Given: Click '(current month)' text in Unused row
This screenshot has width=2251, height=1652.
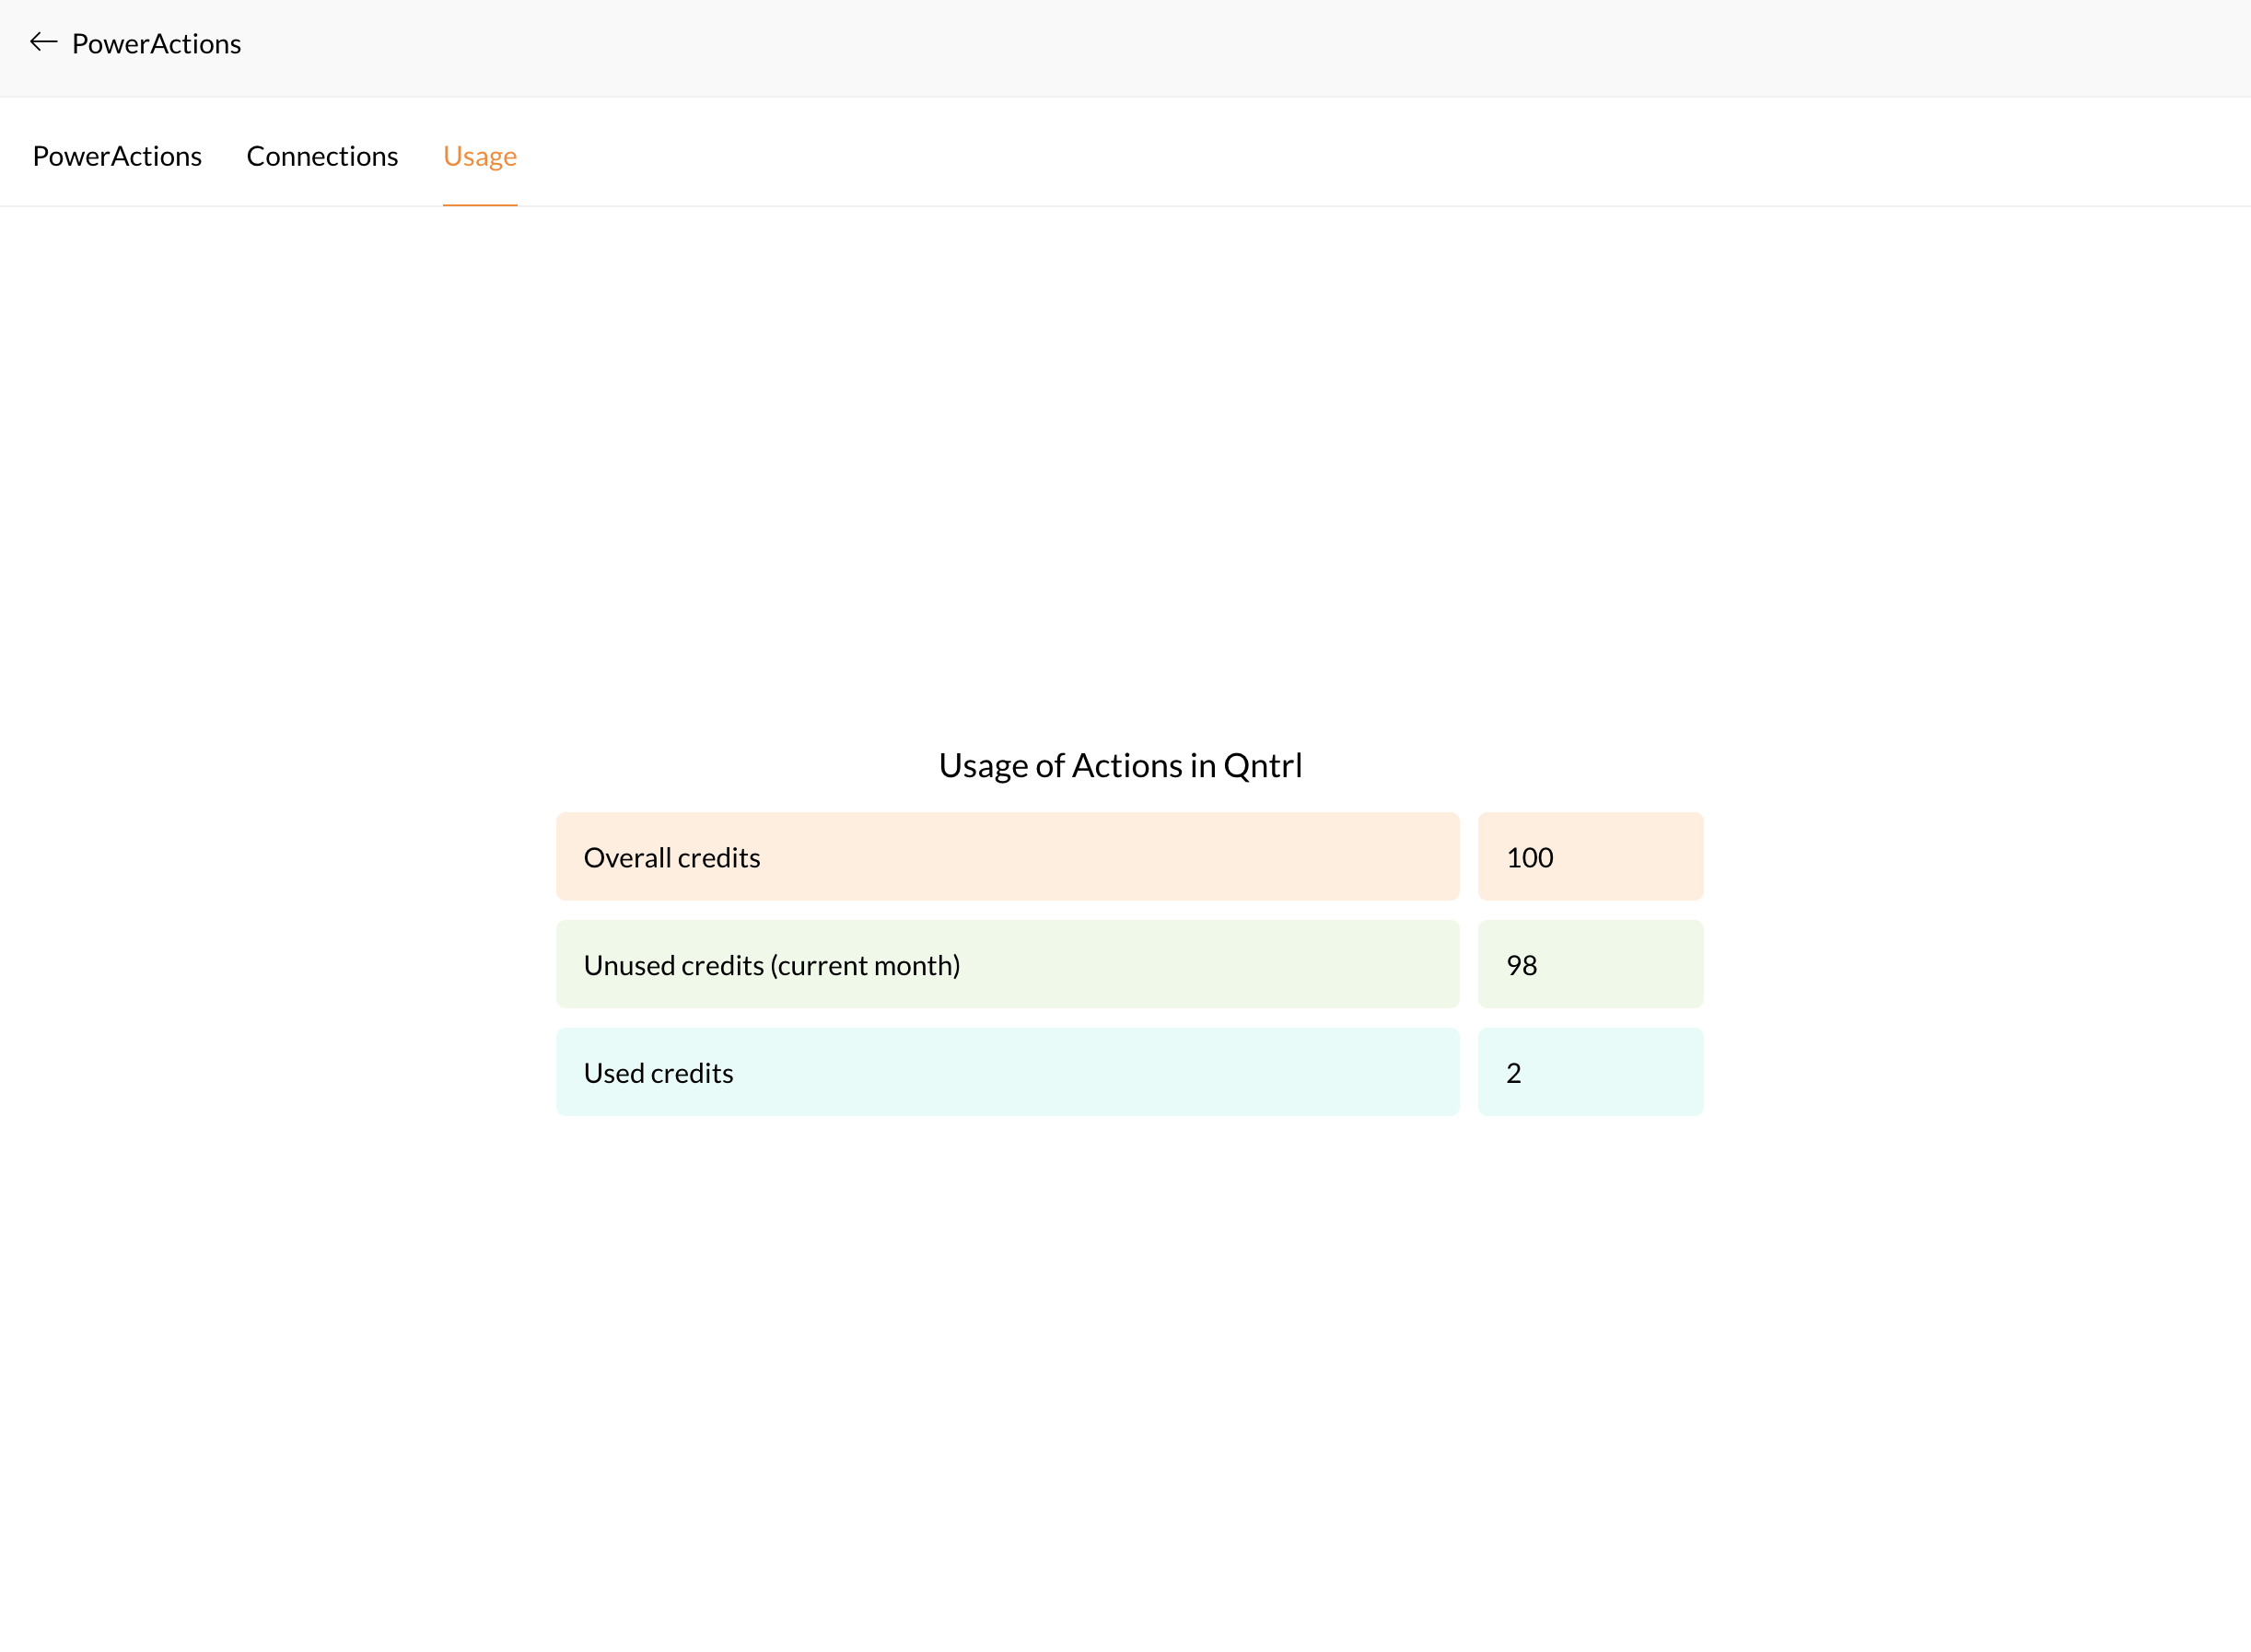Looking at the screenshot, I should (865, 966).
